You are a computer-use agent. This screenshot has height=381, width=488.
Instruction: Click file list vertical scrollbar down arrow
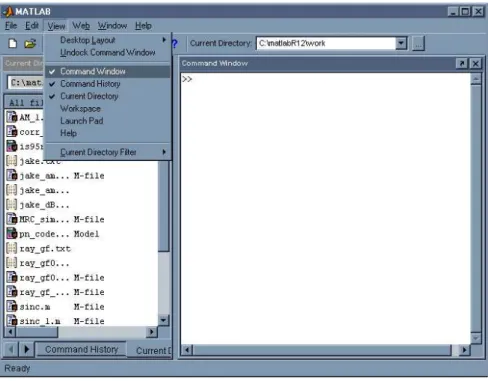click(163, 320)
